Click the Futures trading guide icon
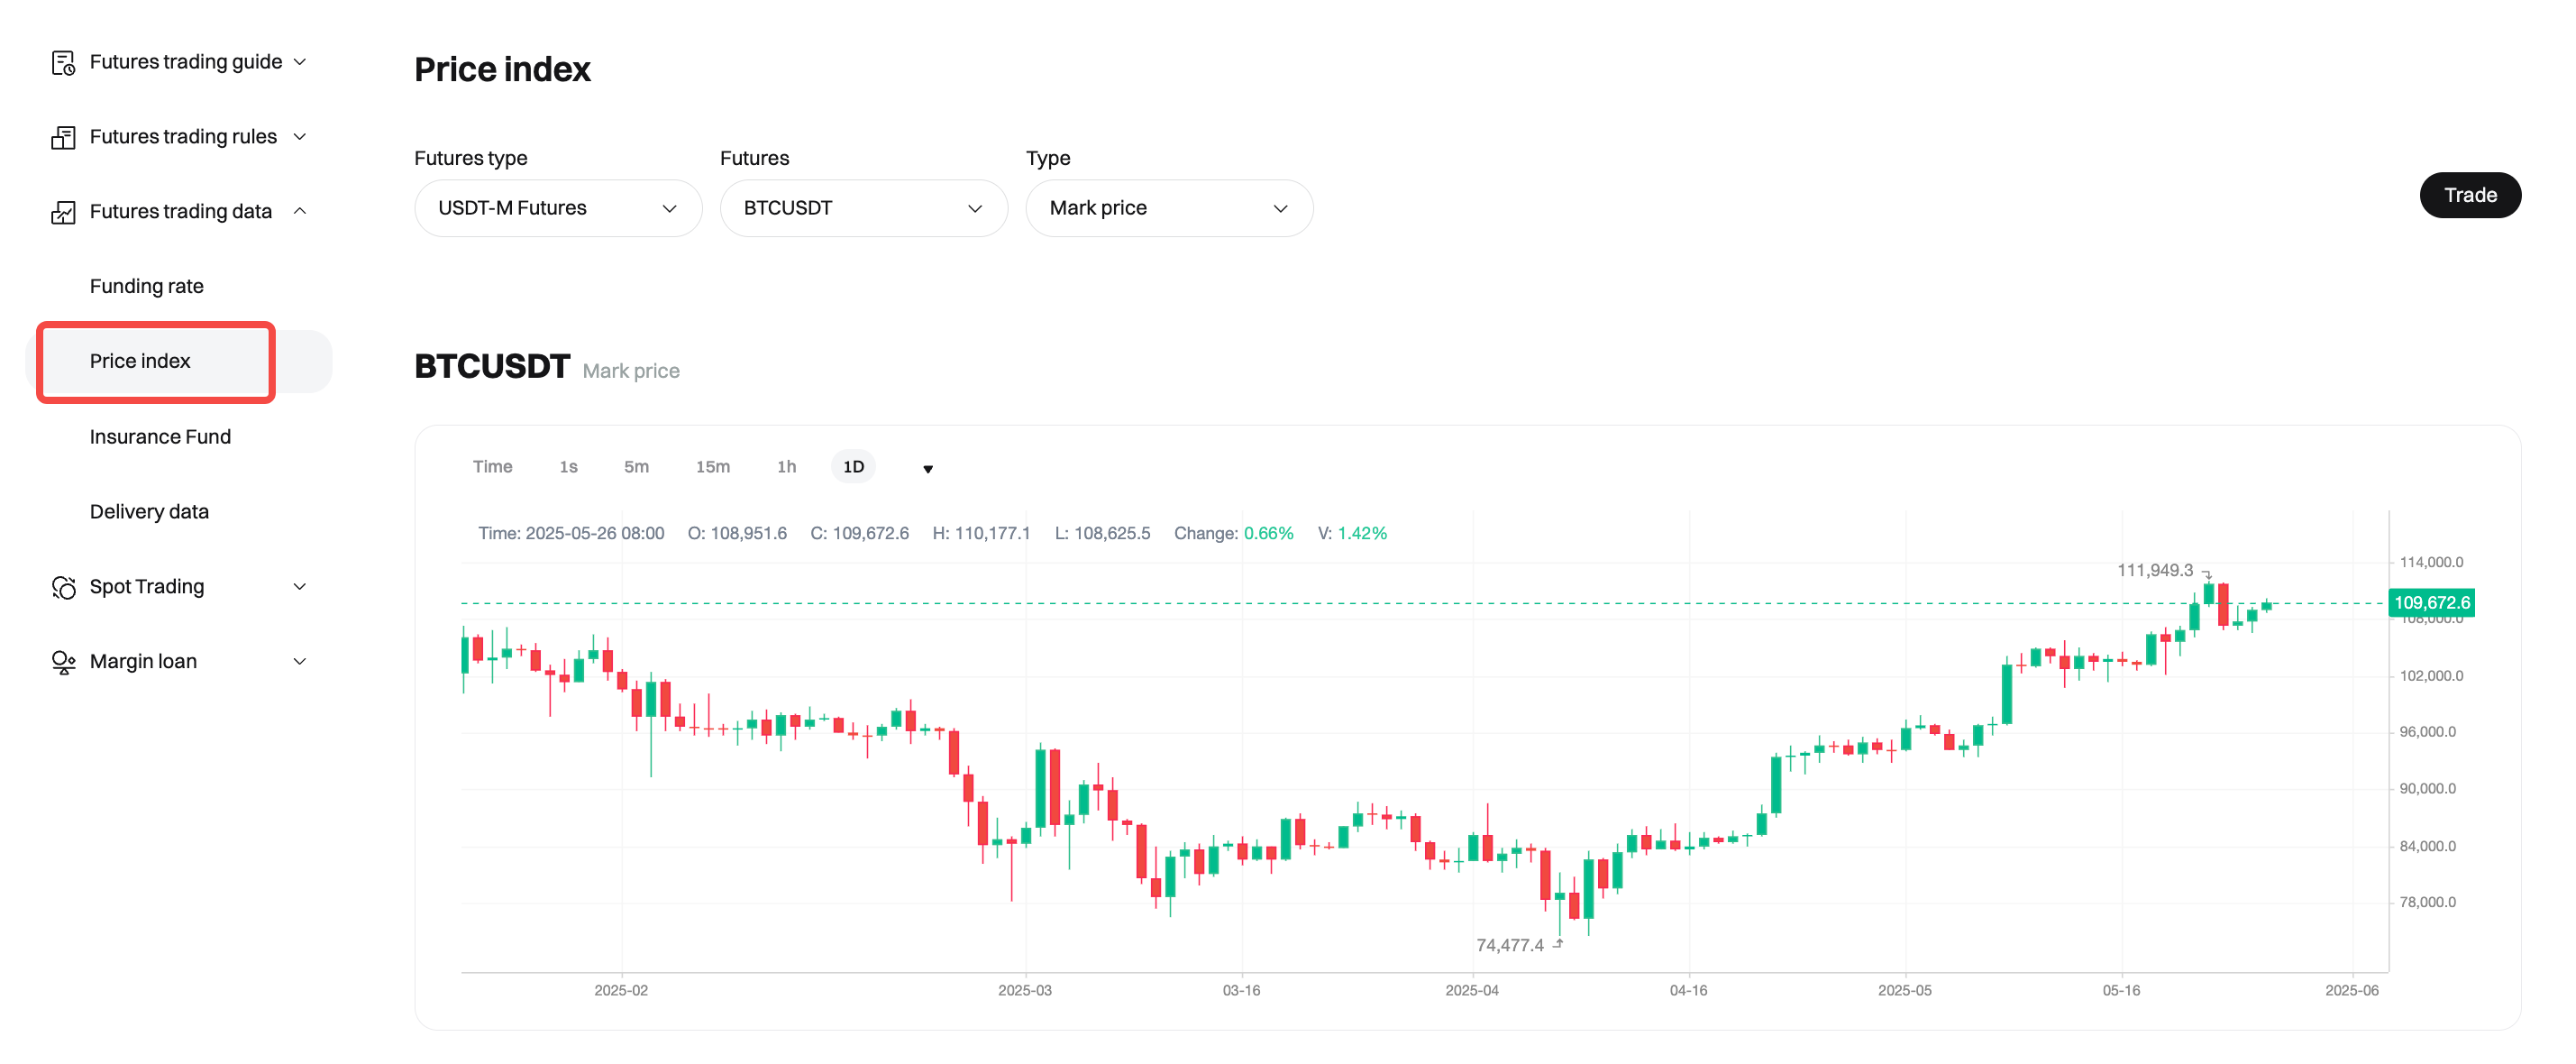Image resolution: width=2576 pixels, height=1064 pixels. [x=63, y=63]
